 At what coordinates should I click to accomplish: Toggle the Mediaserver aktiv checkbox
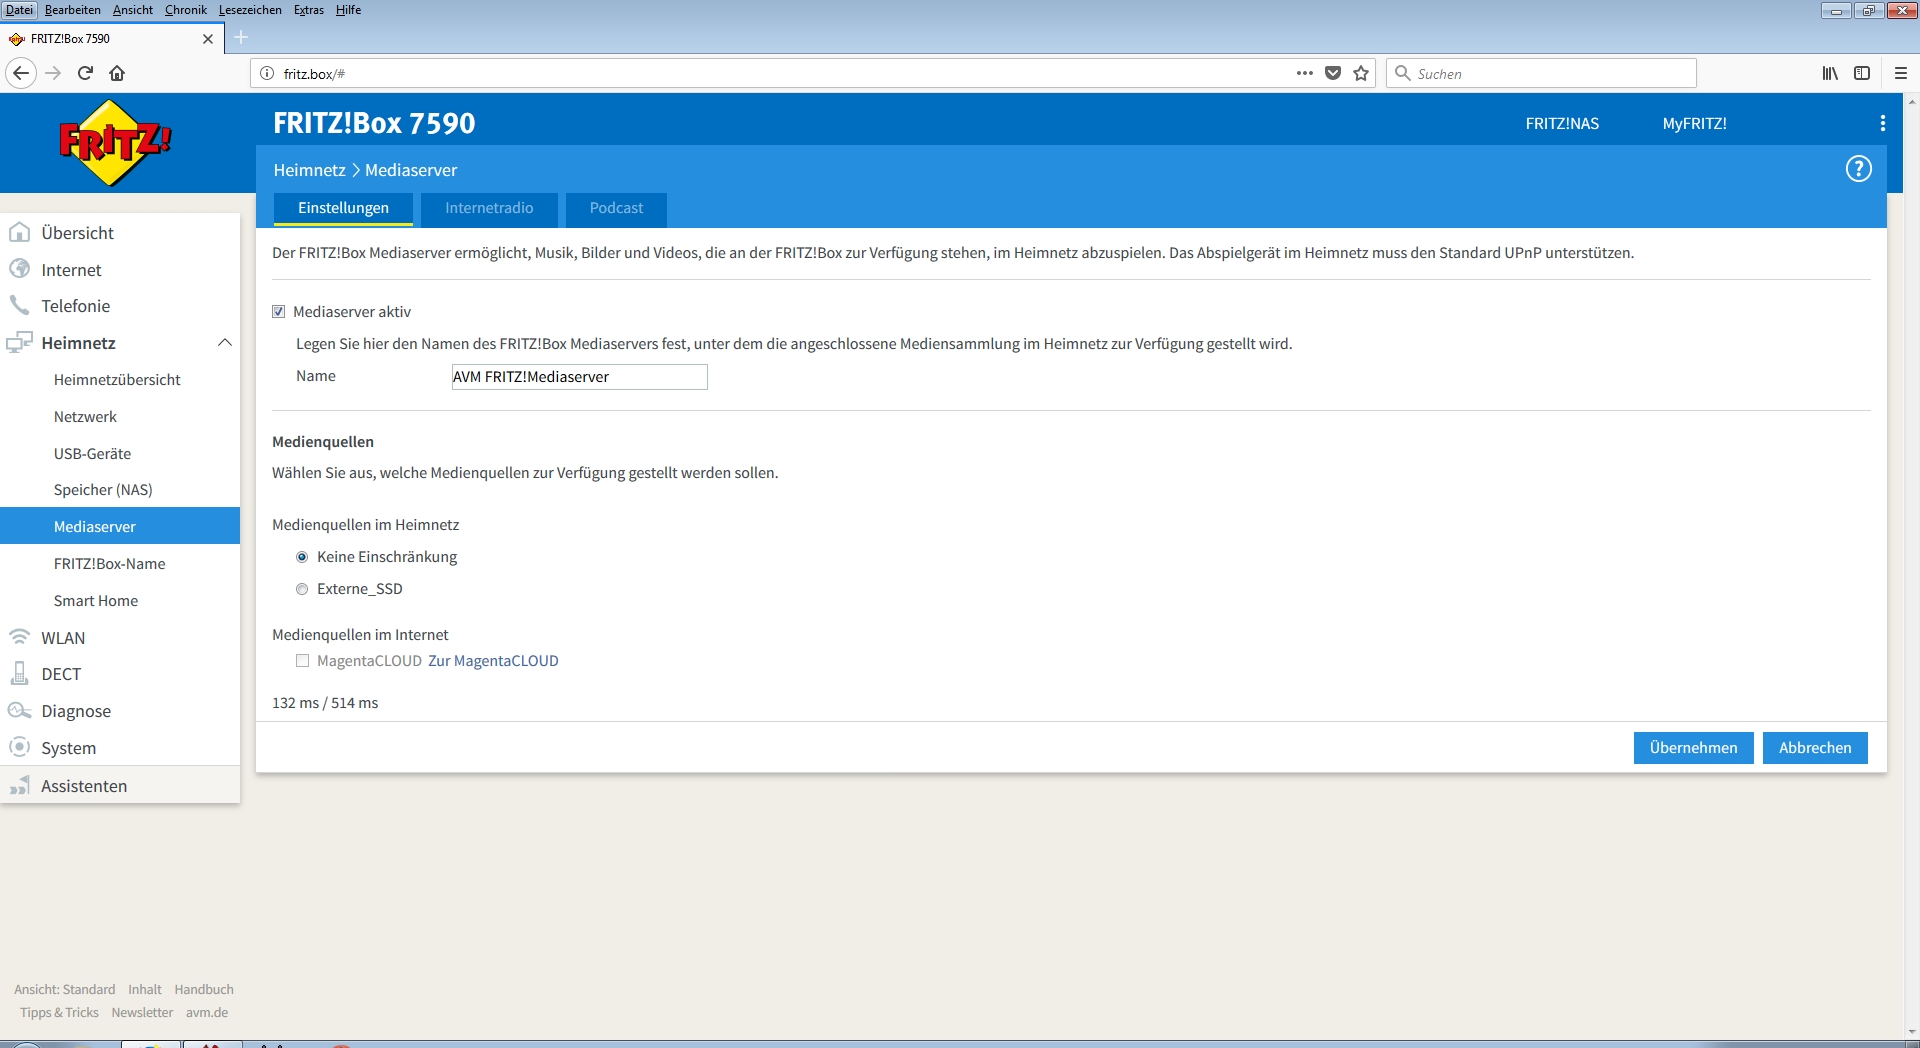[x=279, y=312]
